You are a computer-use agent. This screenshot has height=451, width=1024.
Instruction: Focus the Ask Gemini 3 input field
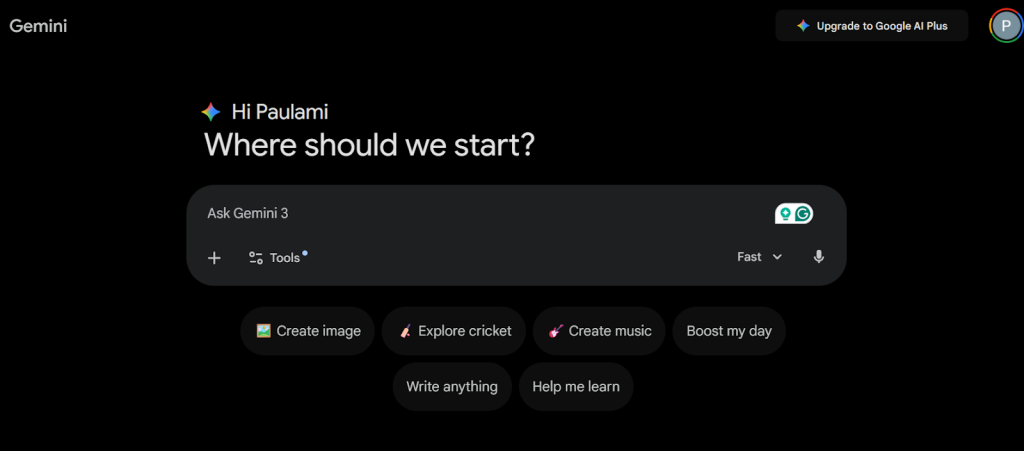point(480,213)
